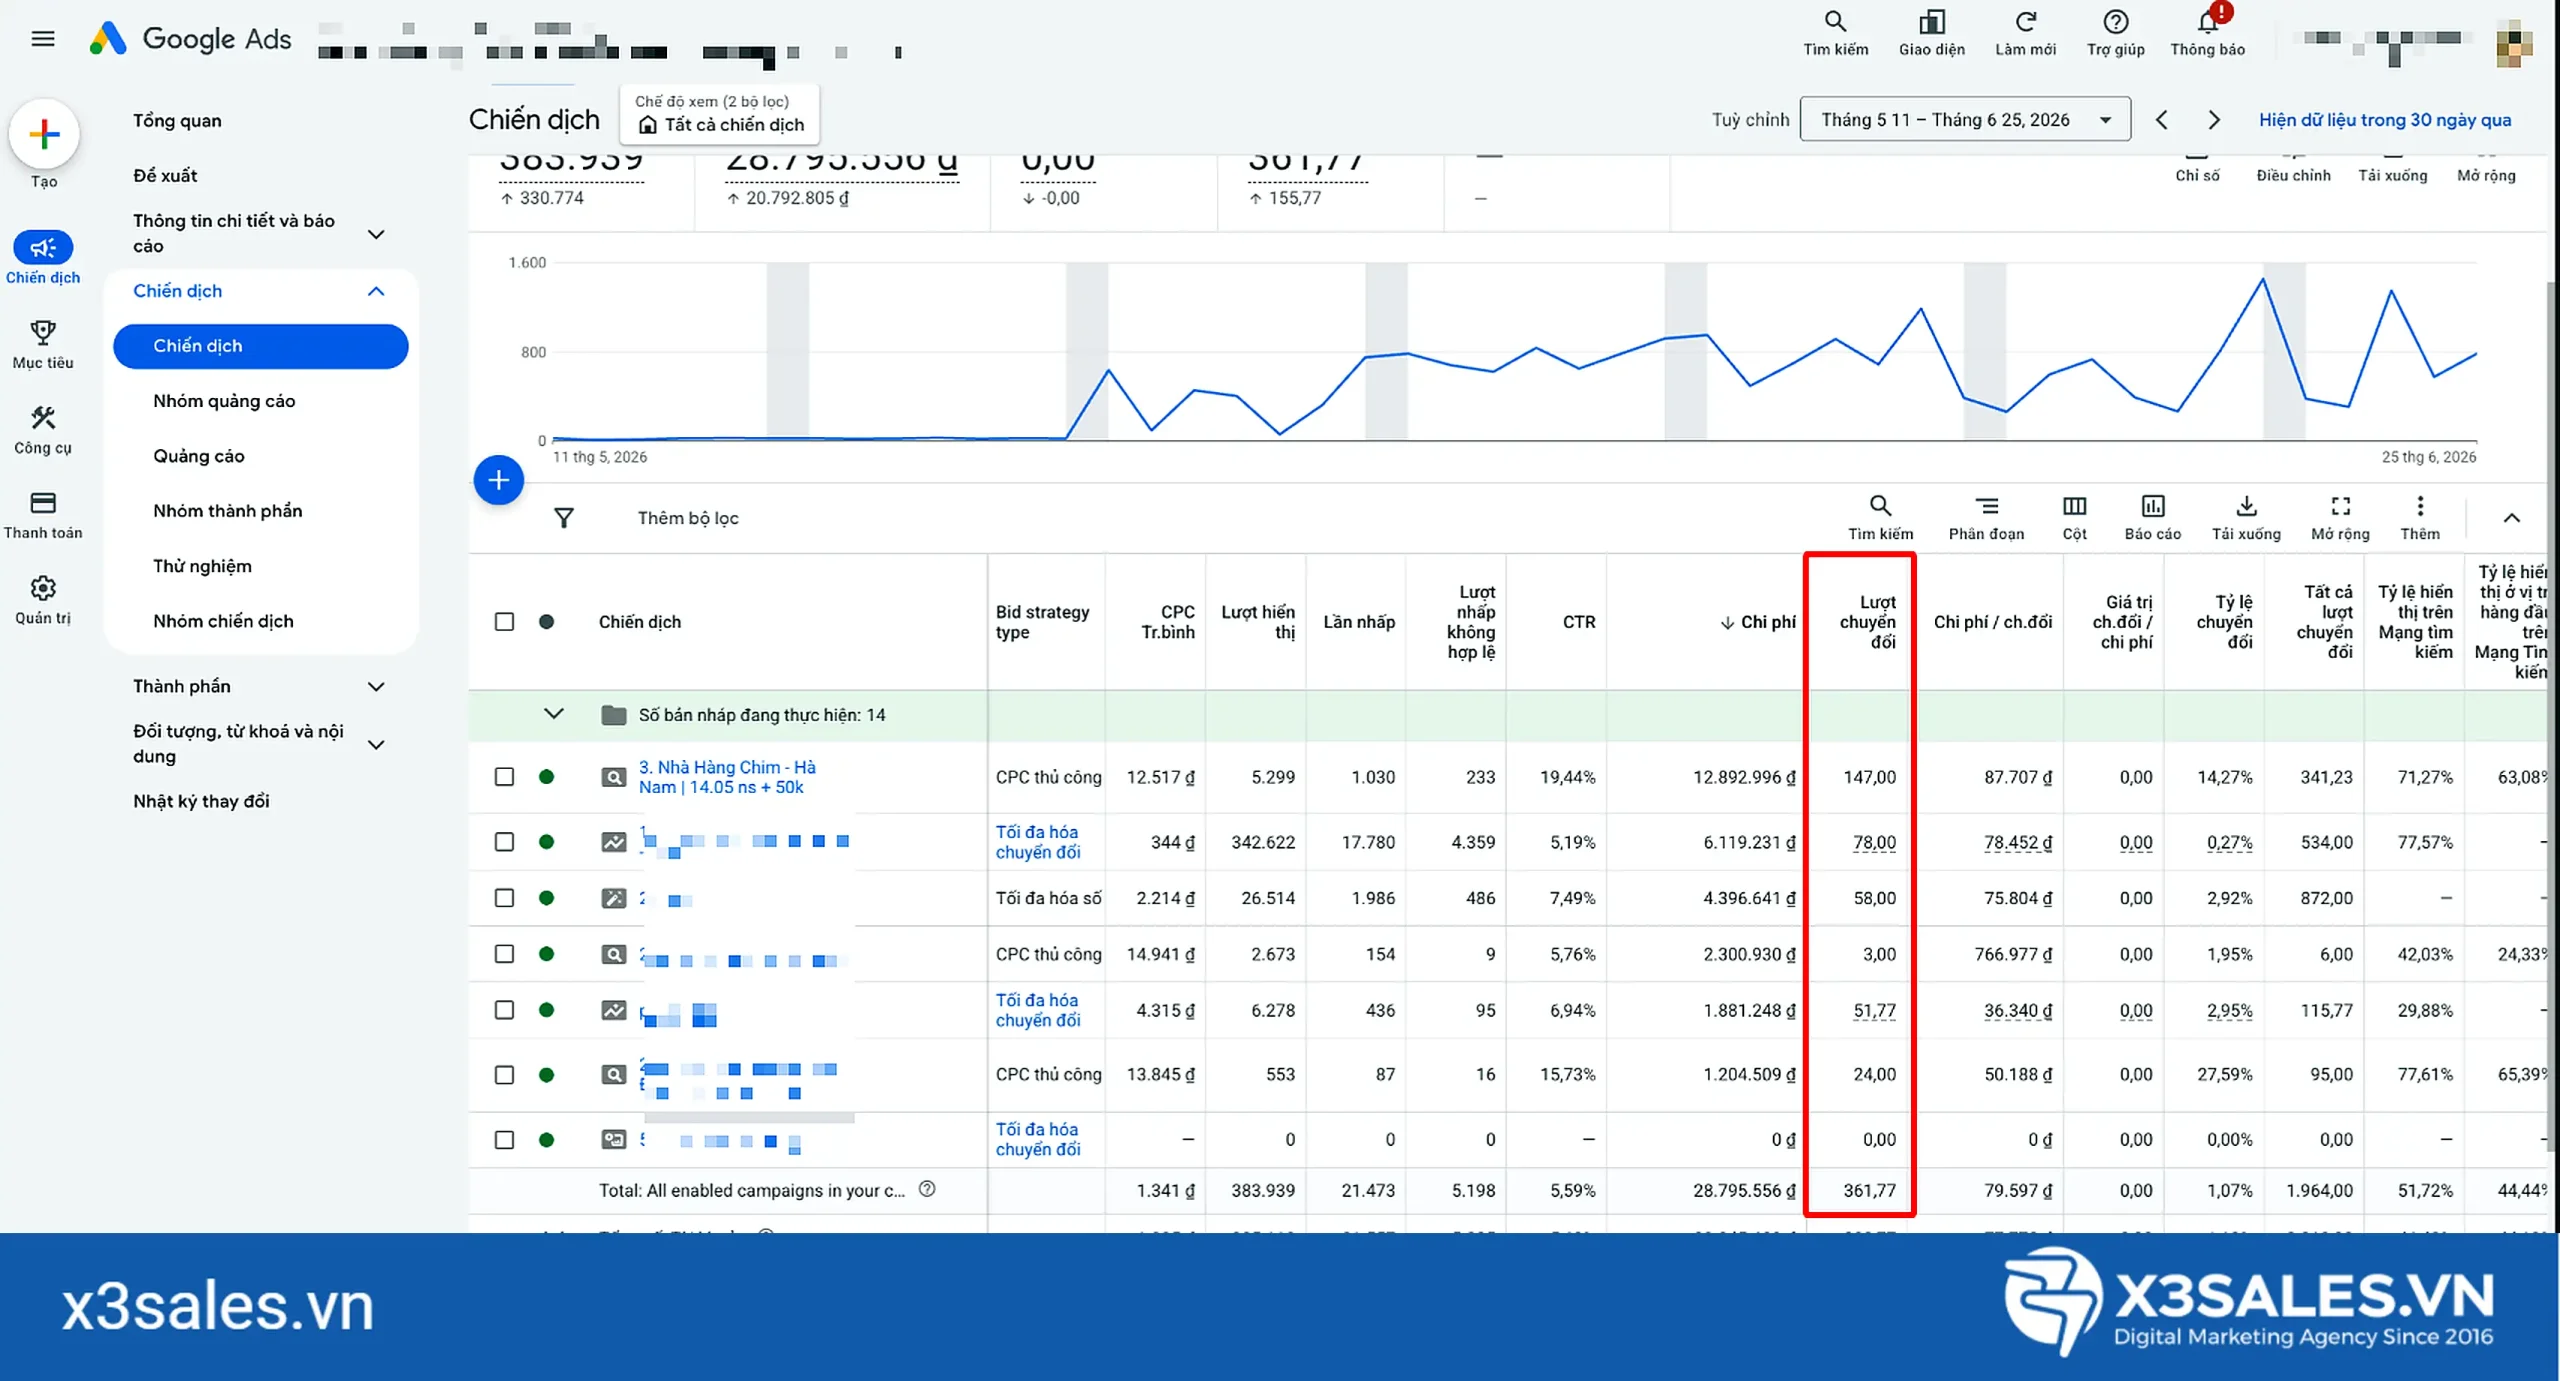Search the table with Tìm kiếm icon
Viewport: 2560px width, 1381px height.
(1880, 517)
